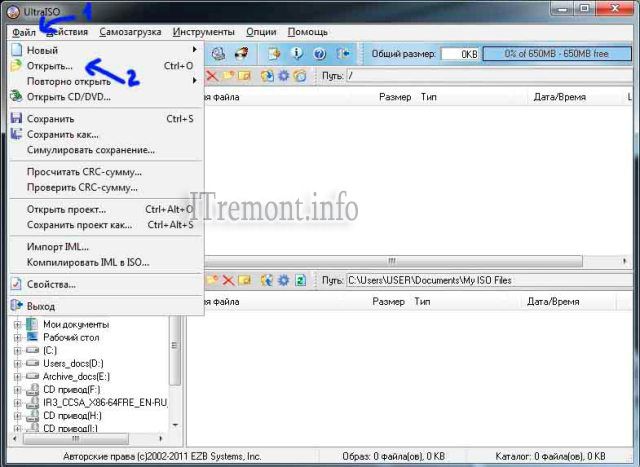Open the Файл menu
Viewport: 640px width, 467px height.
(x=24, y=32)
